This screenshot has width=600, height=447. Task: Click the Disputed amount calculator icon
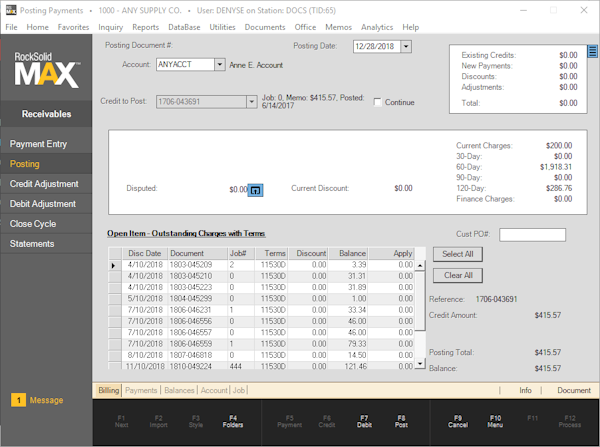pos(255,189)
